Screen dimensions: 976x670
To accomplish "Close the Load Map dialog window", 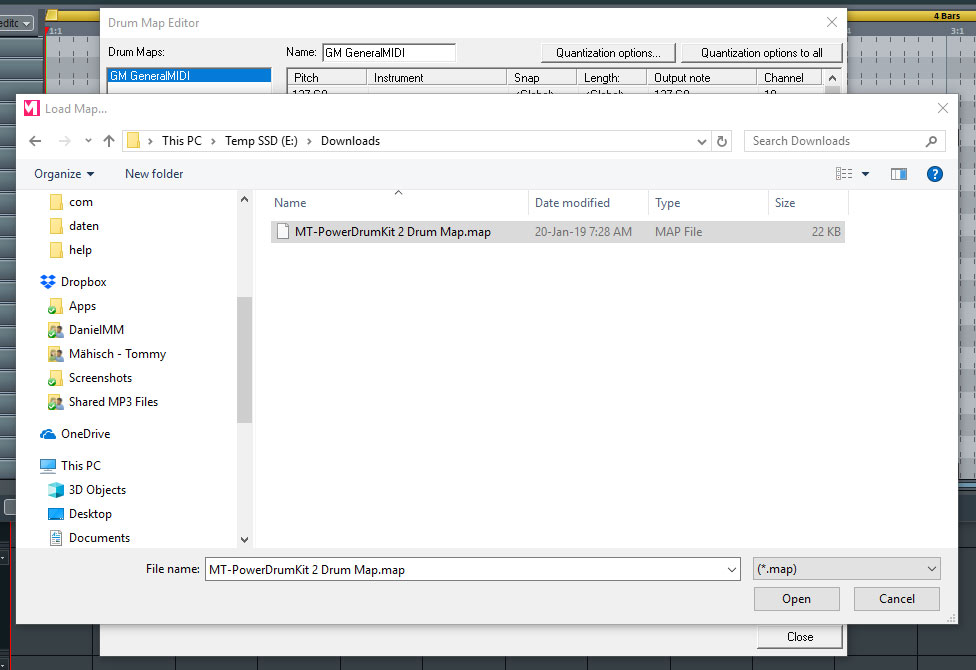I will coord(942,108).
